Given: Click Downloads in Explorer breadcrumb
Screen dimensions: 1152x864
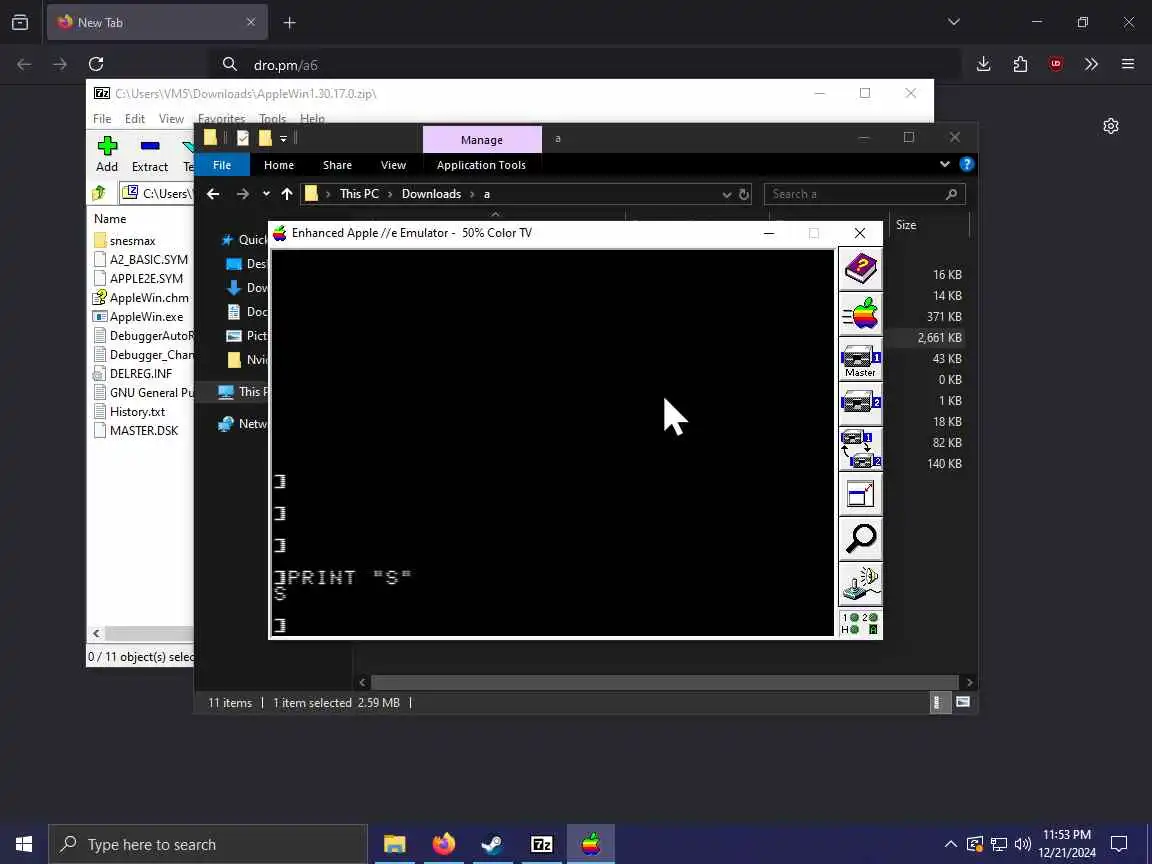Looking at the screenshot, I should [431, 194].
